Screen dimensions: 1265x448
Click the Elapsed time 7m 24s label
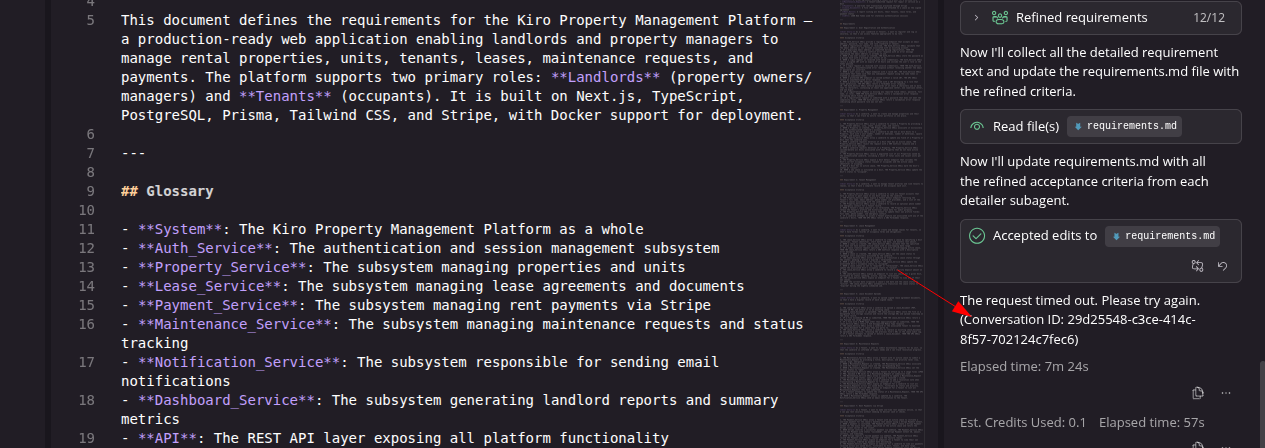[1024, 366]
